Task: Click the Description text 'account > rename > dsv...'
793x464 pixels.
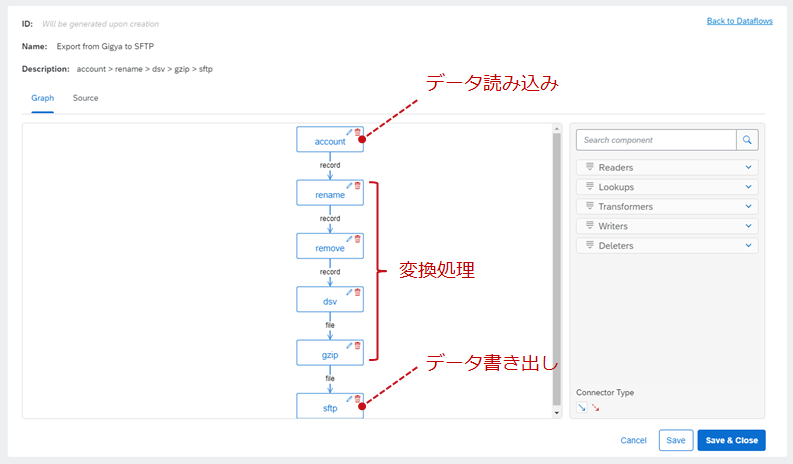Action: pyautogui.click(x=145, y=69)
